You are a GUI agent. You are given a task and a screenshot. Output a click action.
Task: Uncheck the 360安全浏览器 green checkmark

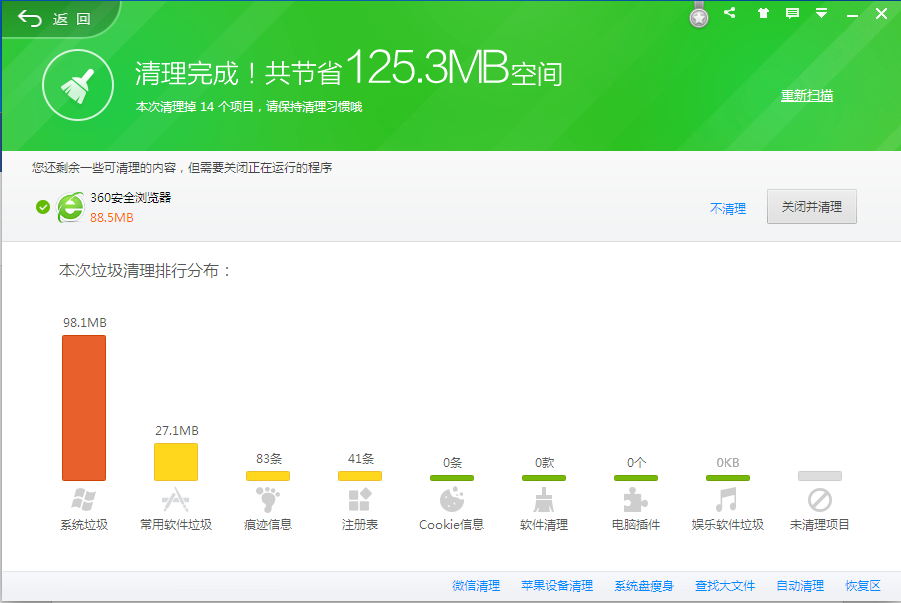coord(43,207)
